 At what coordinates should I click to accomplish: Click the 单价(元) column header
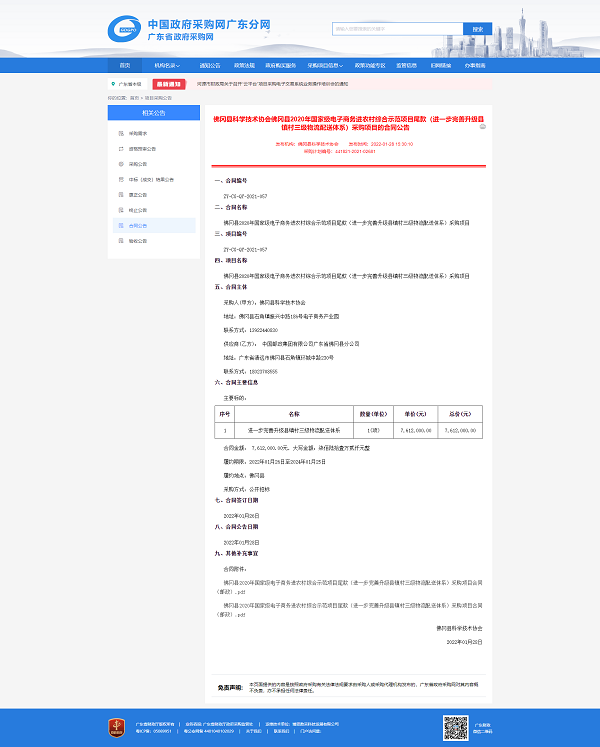415,414
